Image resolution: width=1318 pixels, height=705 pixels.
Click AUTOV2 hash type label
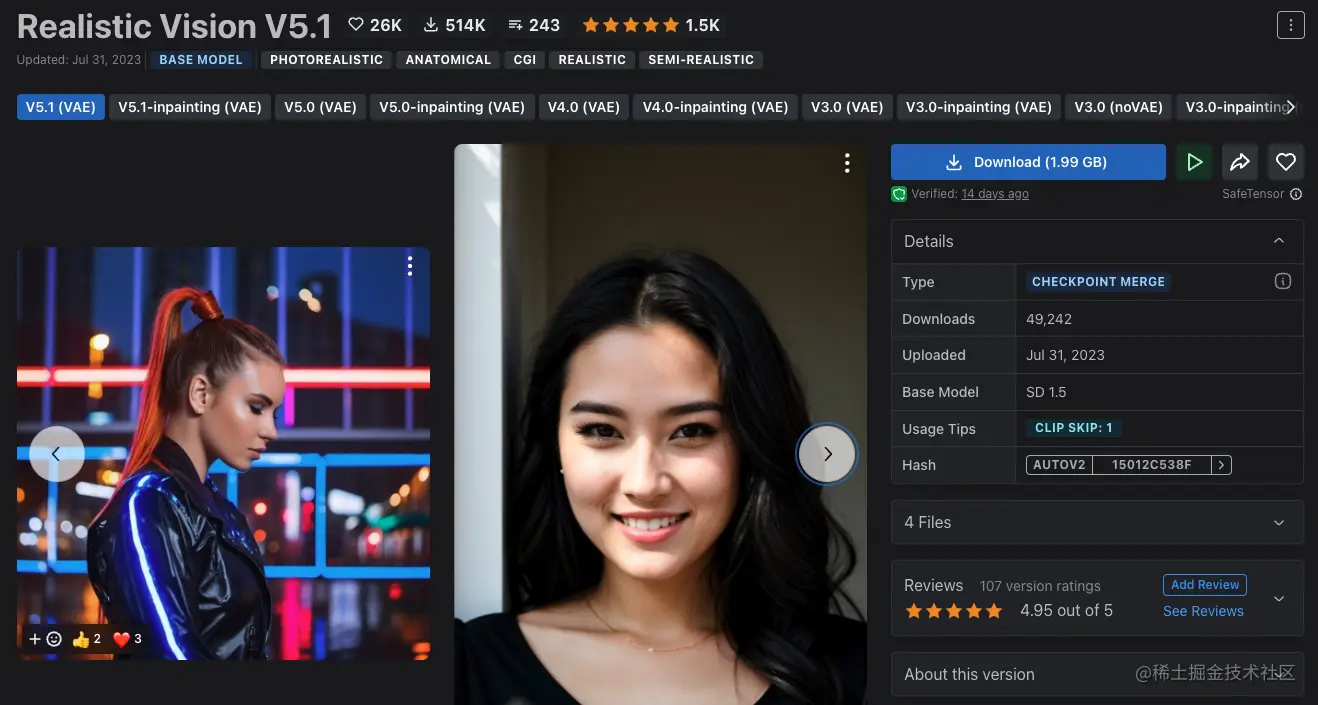click(1059, 465)
